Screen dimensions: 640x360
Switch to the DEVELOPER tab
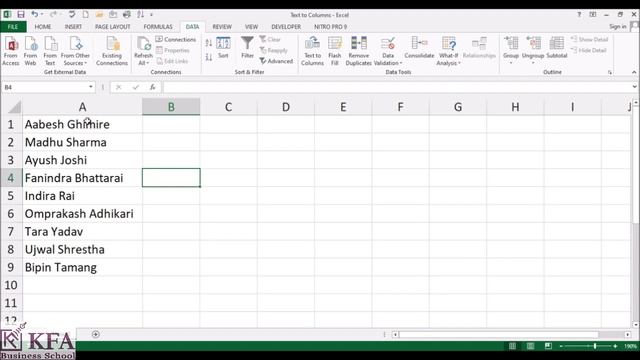(286, 27)
